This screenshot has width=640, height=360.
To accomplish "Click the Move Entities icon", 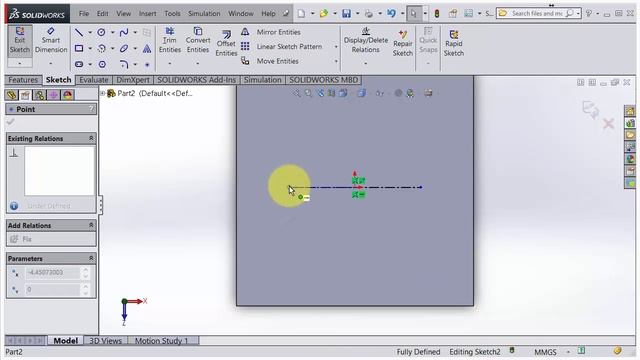I will tap(245, 61).
